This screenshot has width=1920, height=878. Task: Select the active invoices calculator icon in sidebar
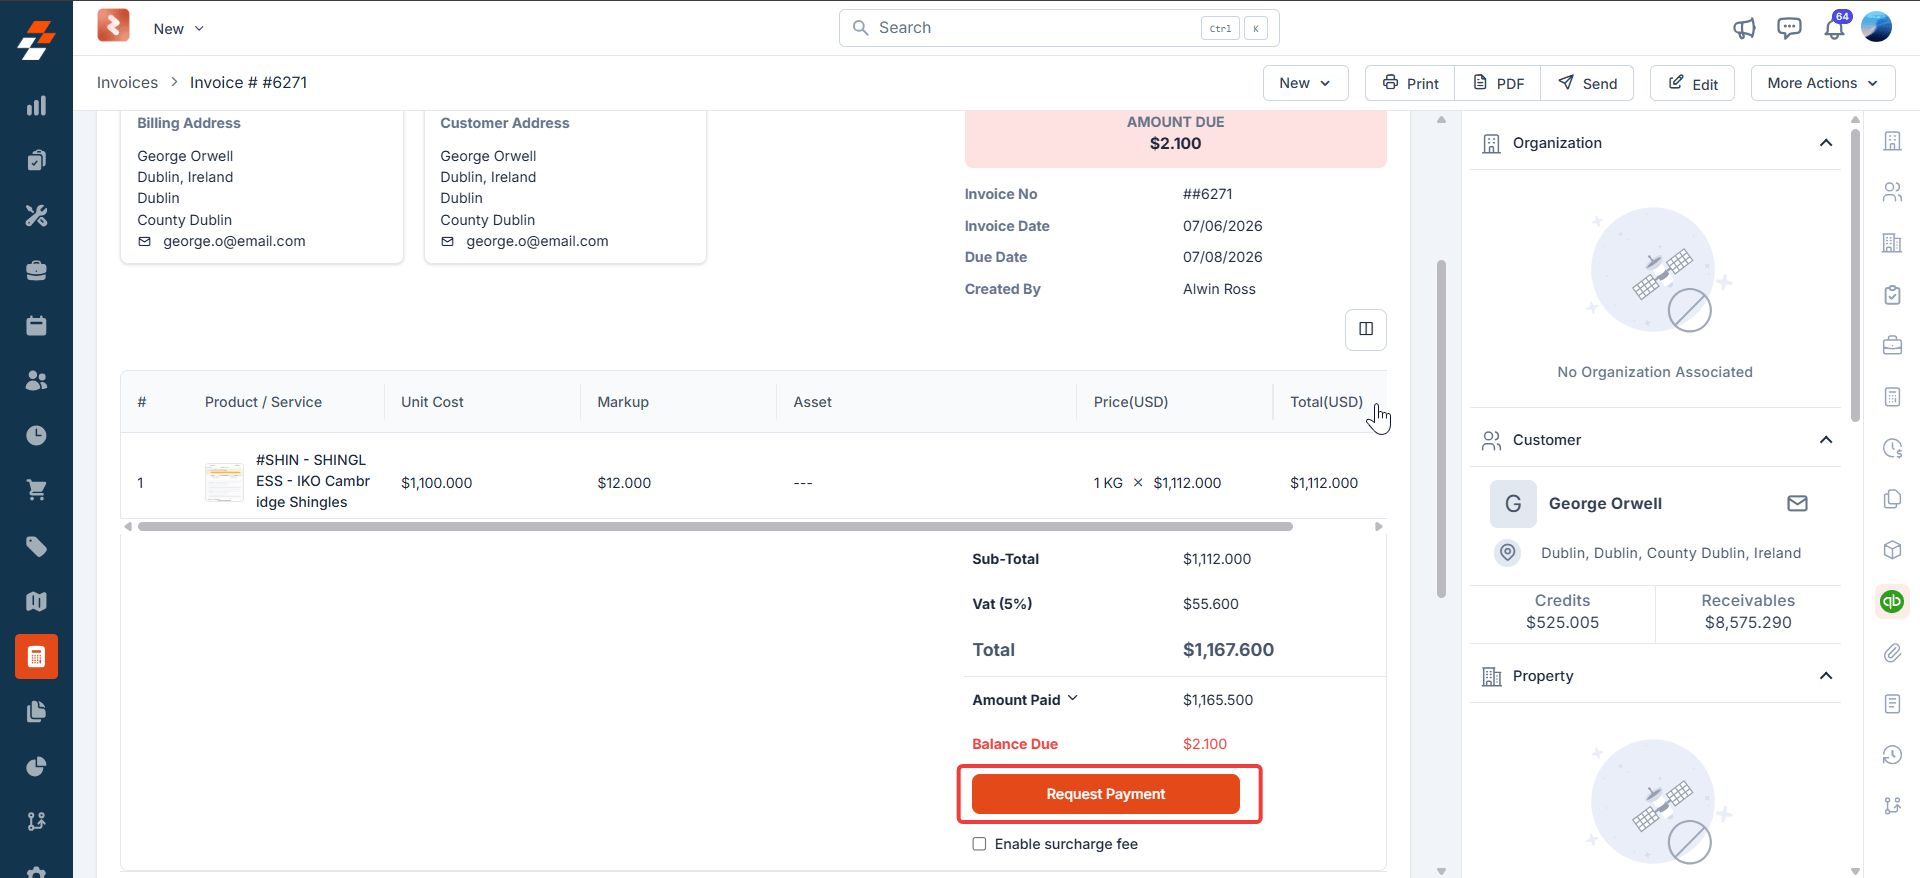click(x=36, y=657)
